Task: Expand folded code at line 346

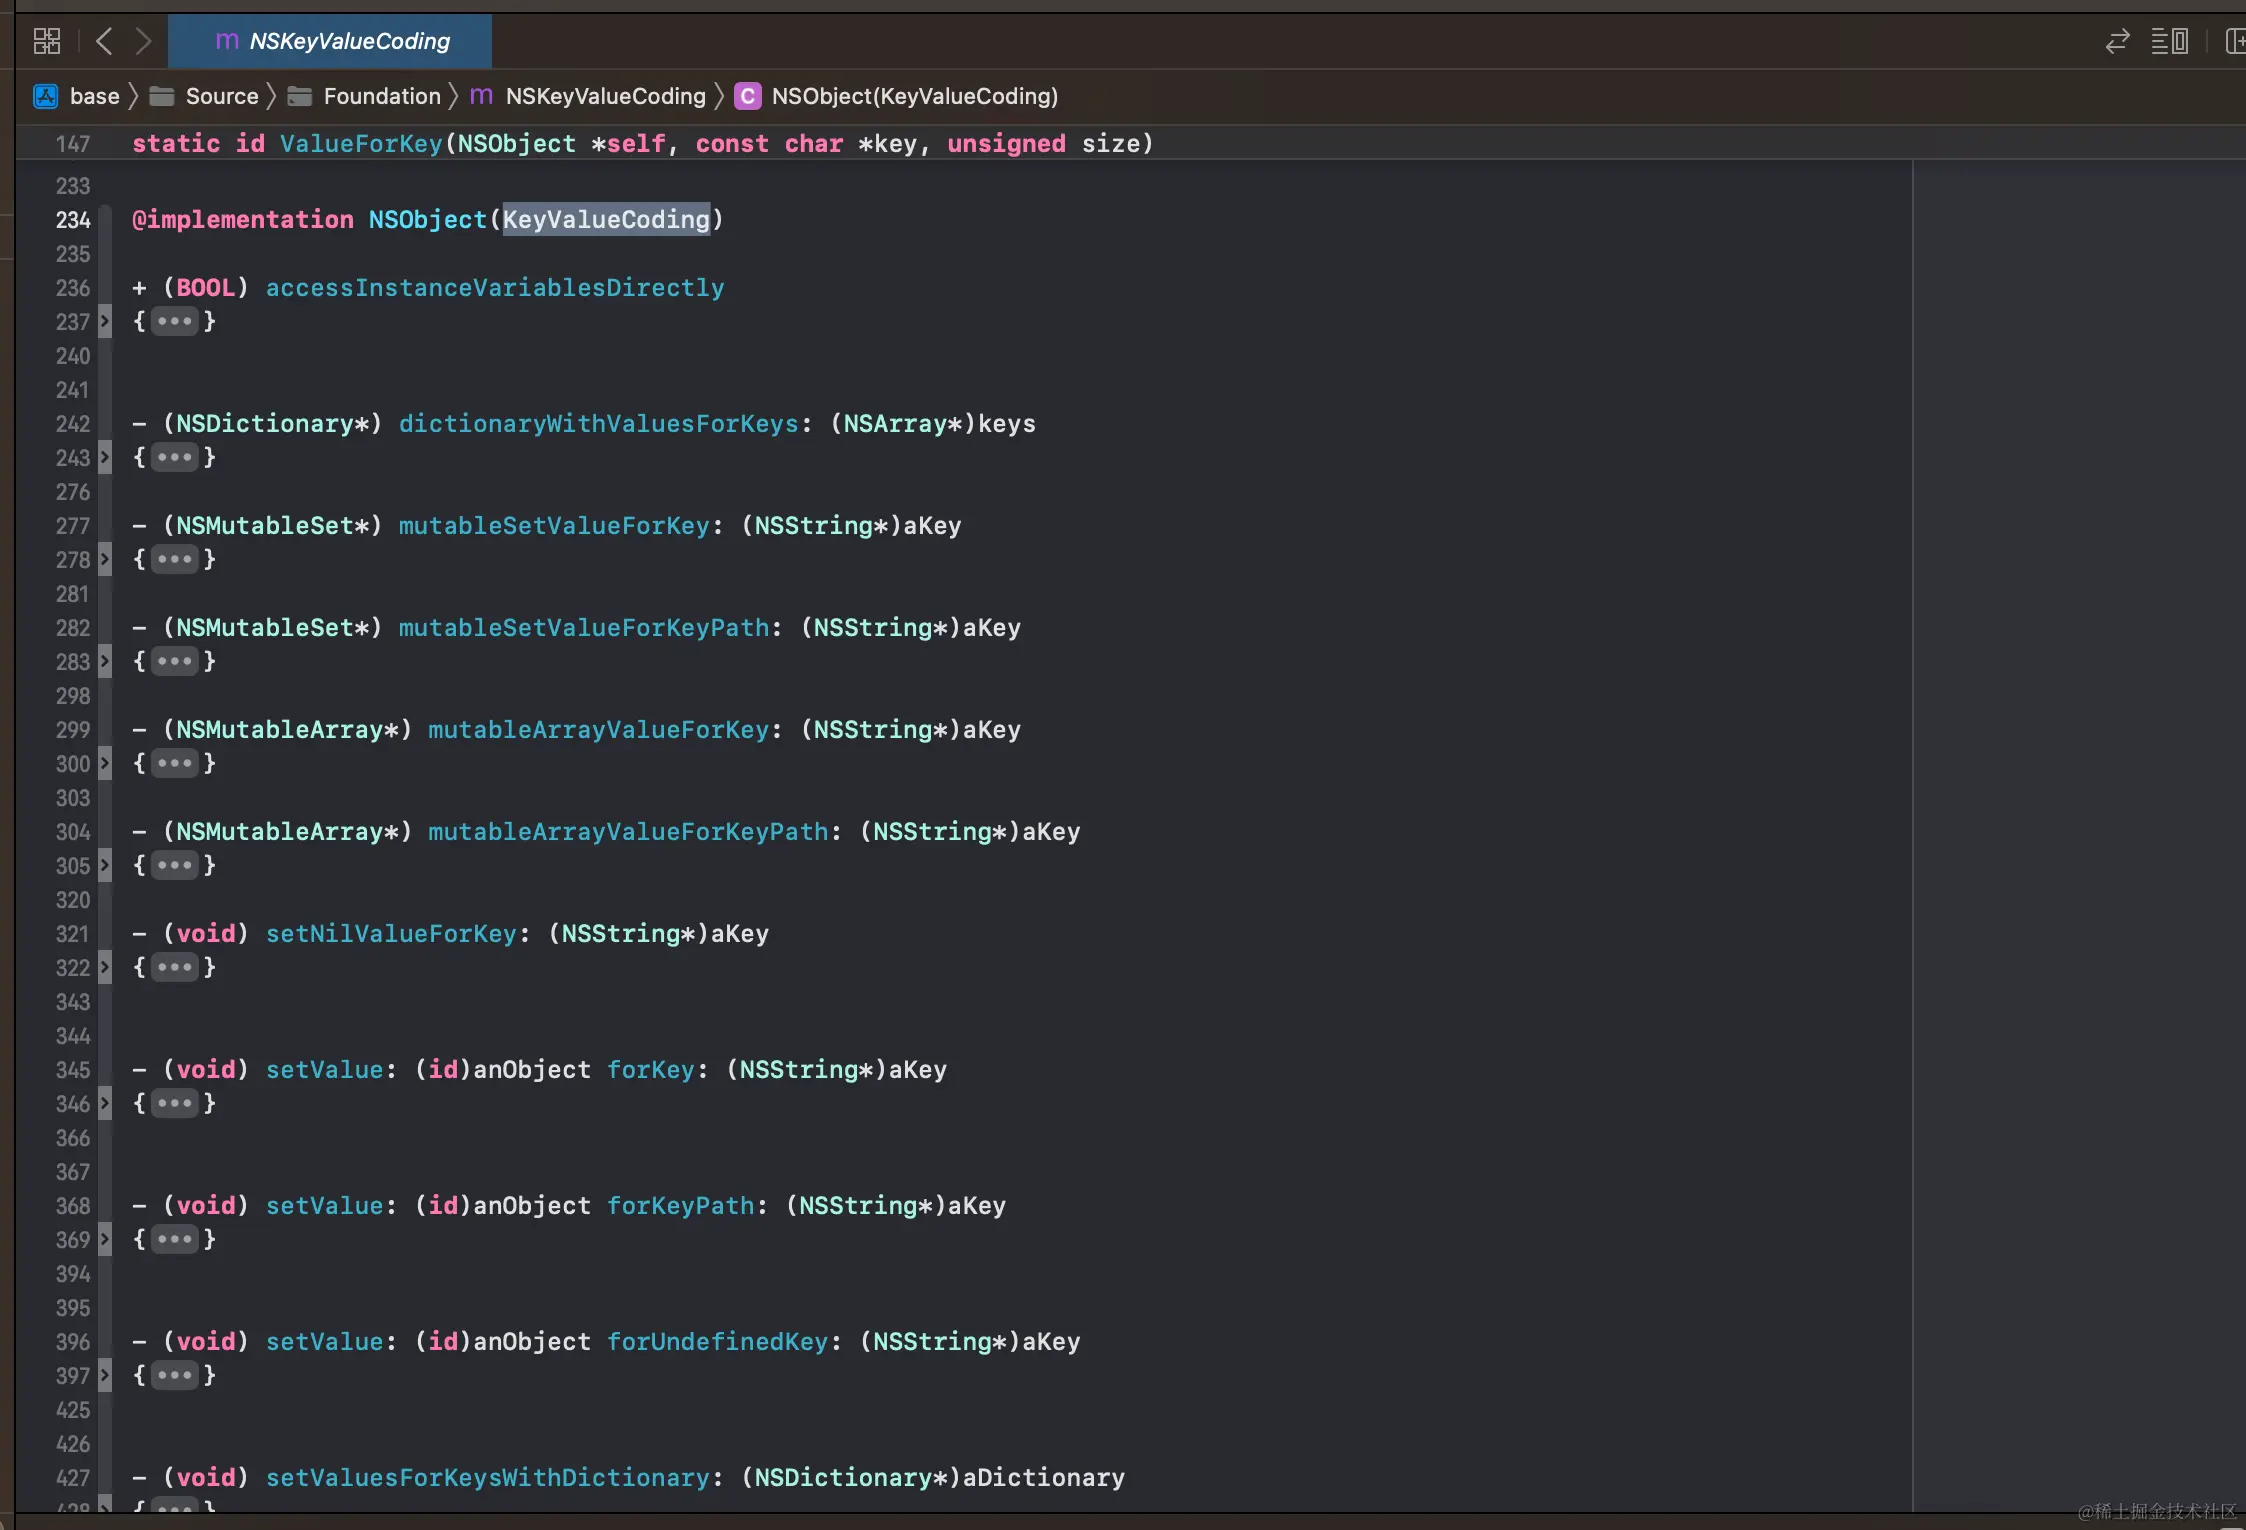Action: (105, 1104)
